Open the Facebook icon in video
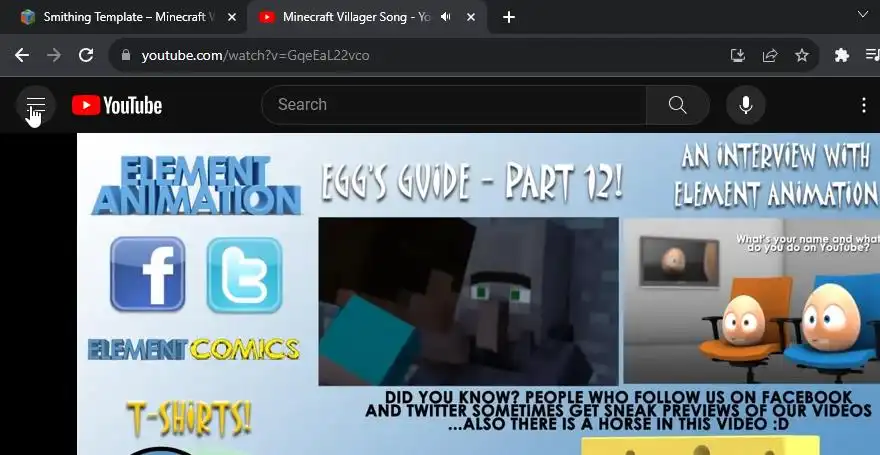Image resolution: width=880 pixels, height=455 pixels. click(148, 274)
